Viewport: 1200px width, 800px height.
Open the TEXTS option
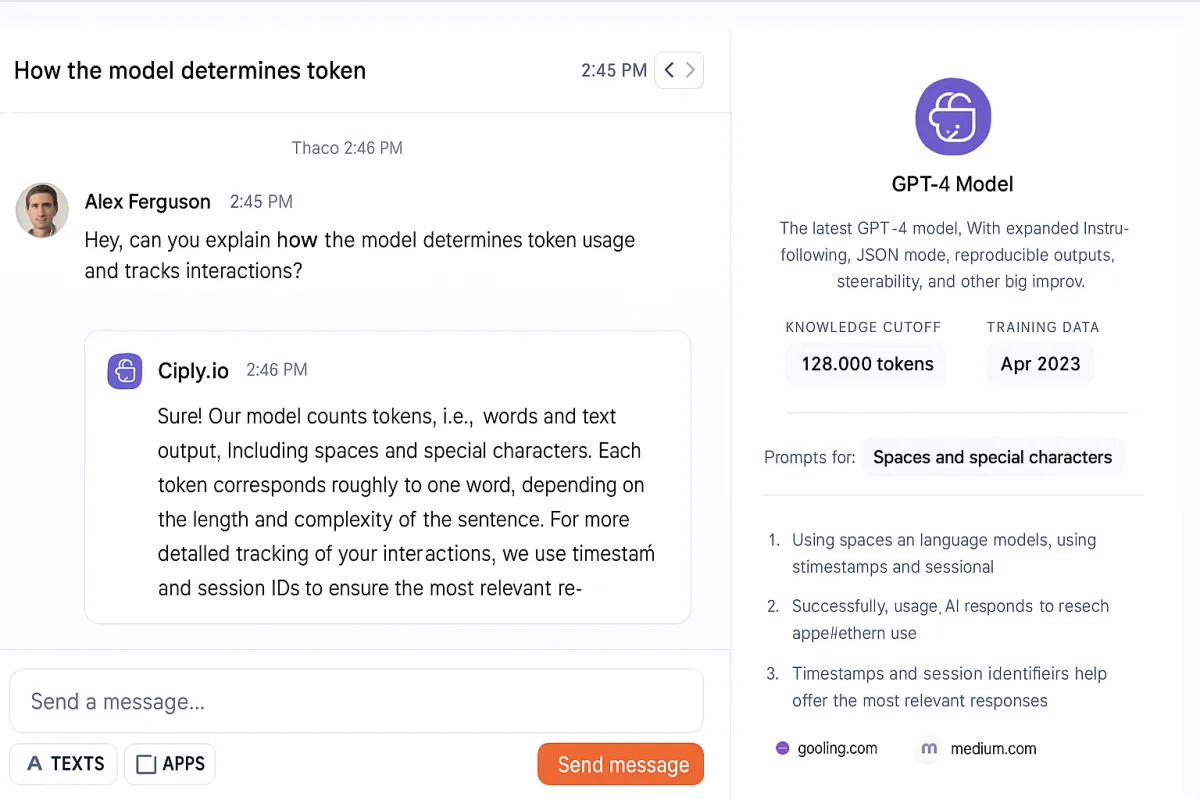64,764
